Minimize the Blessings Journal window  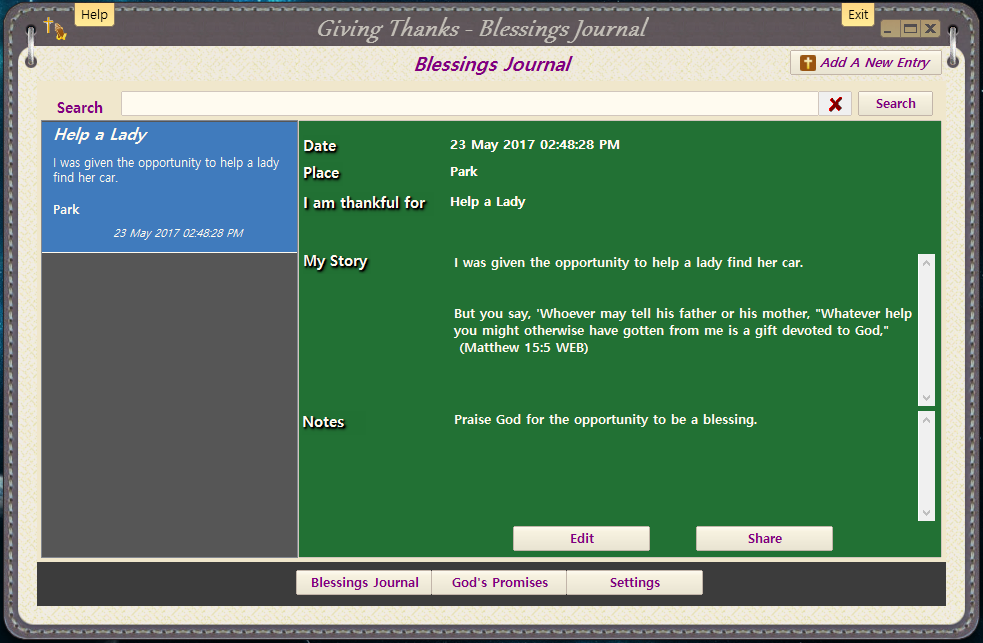click(891, 29)
